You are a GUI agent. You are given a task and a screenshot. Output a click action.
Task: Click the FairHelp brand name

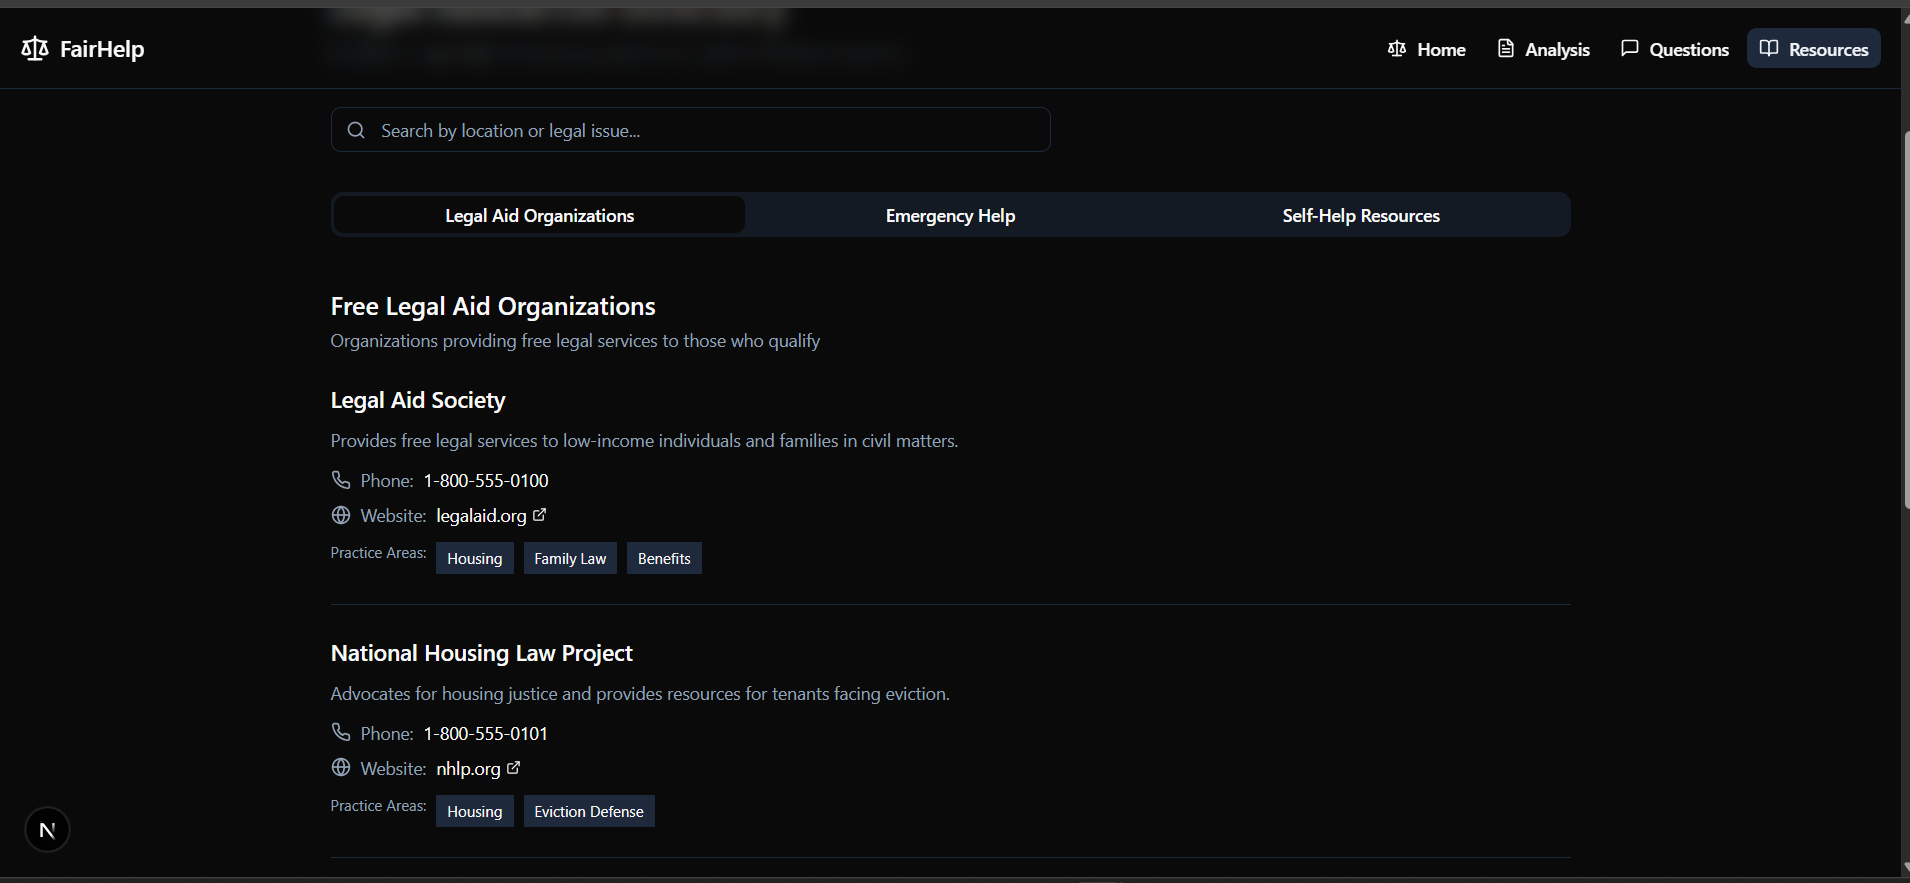click(x=102, y=49)
